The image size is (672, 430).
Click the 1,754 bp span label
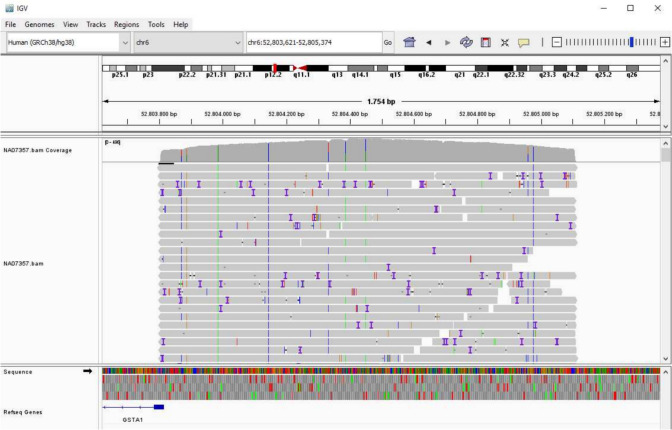pos(381,102)
